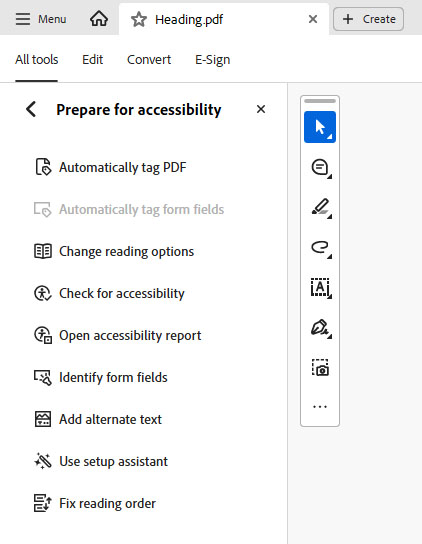Launch Use setup assistant

pos(113,461)
